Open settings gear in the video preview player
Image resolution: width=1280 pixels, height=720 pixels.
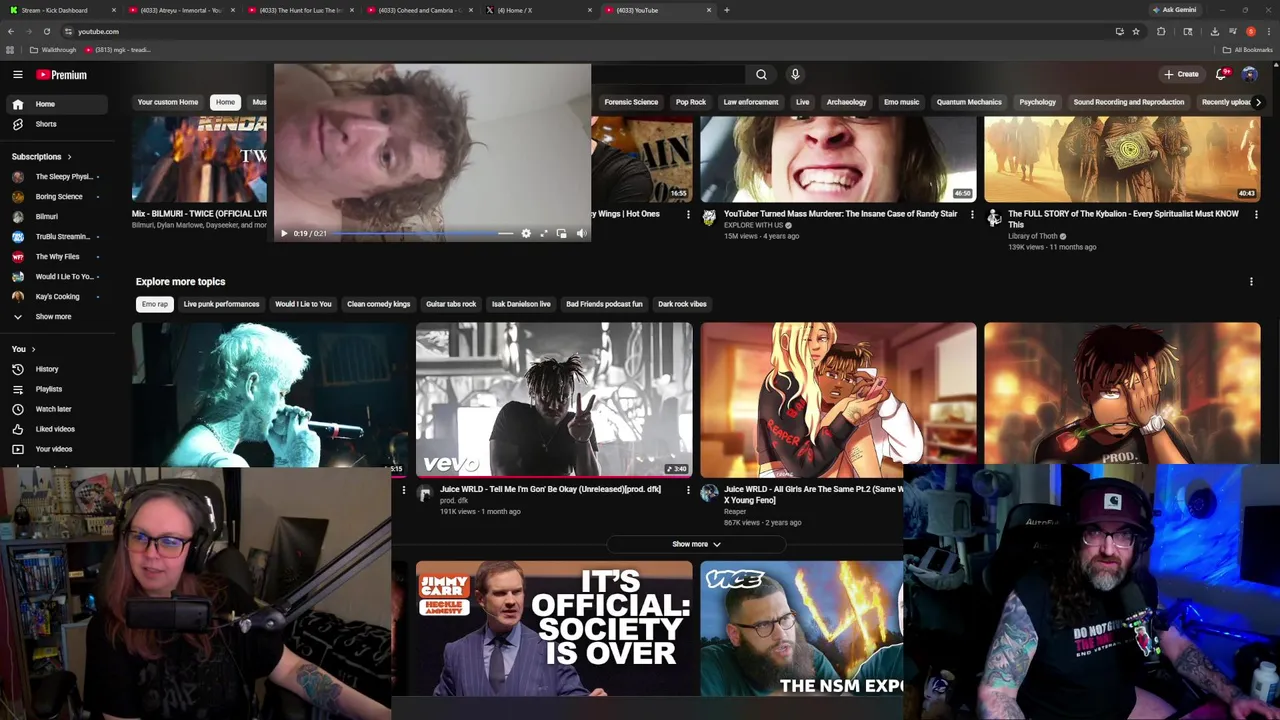pyautogui.click(x=526, y=233)
